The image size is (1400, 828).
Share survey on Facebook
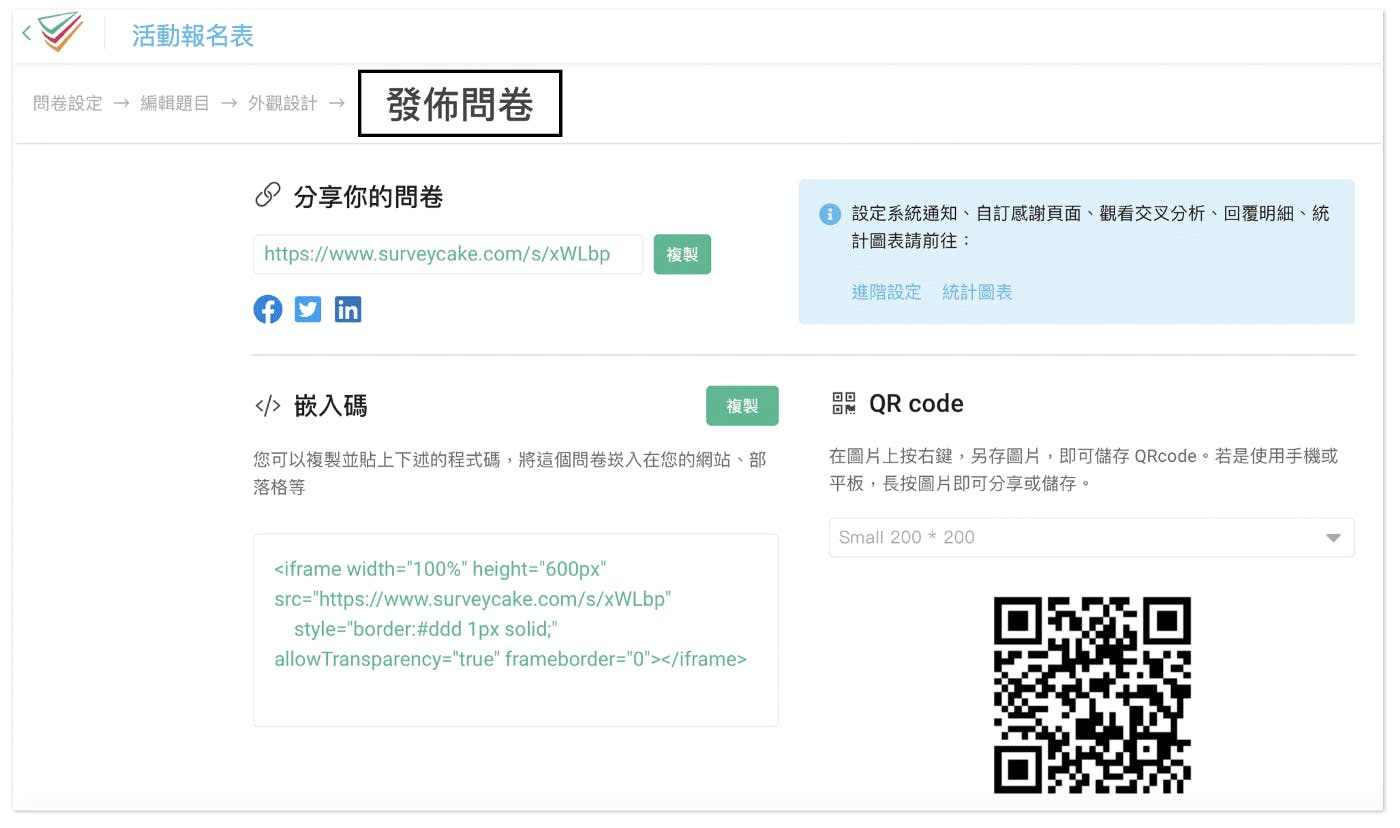(267, 310)
